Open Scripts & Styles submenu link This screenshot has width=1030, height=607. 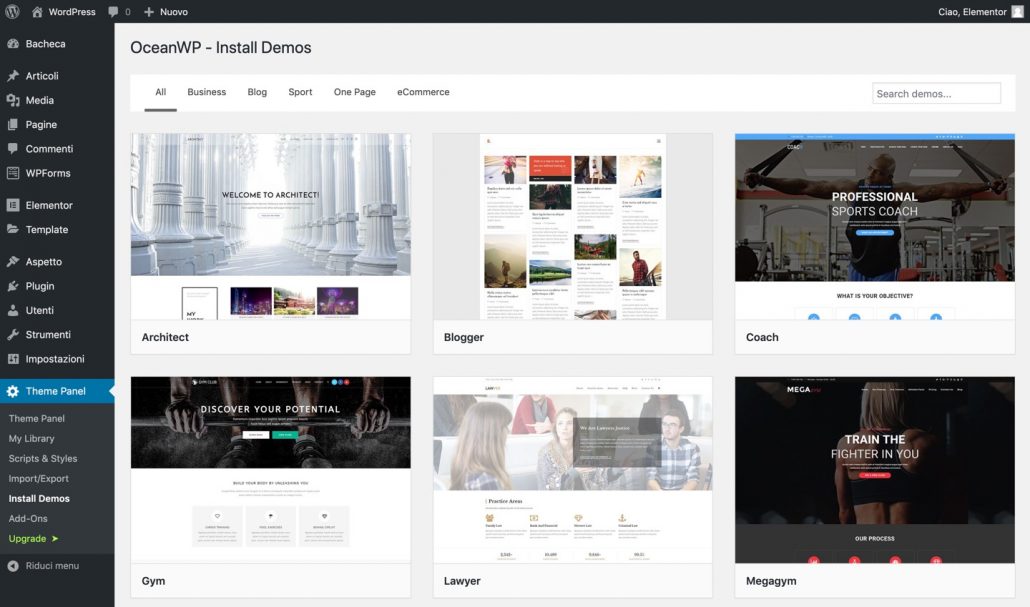pyautogui.click(x=43, y=458)
